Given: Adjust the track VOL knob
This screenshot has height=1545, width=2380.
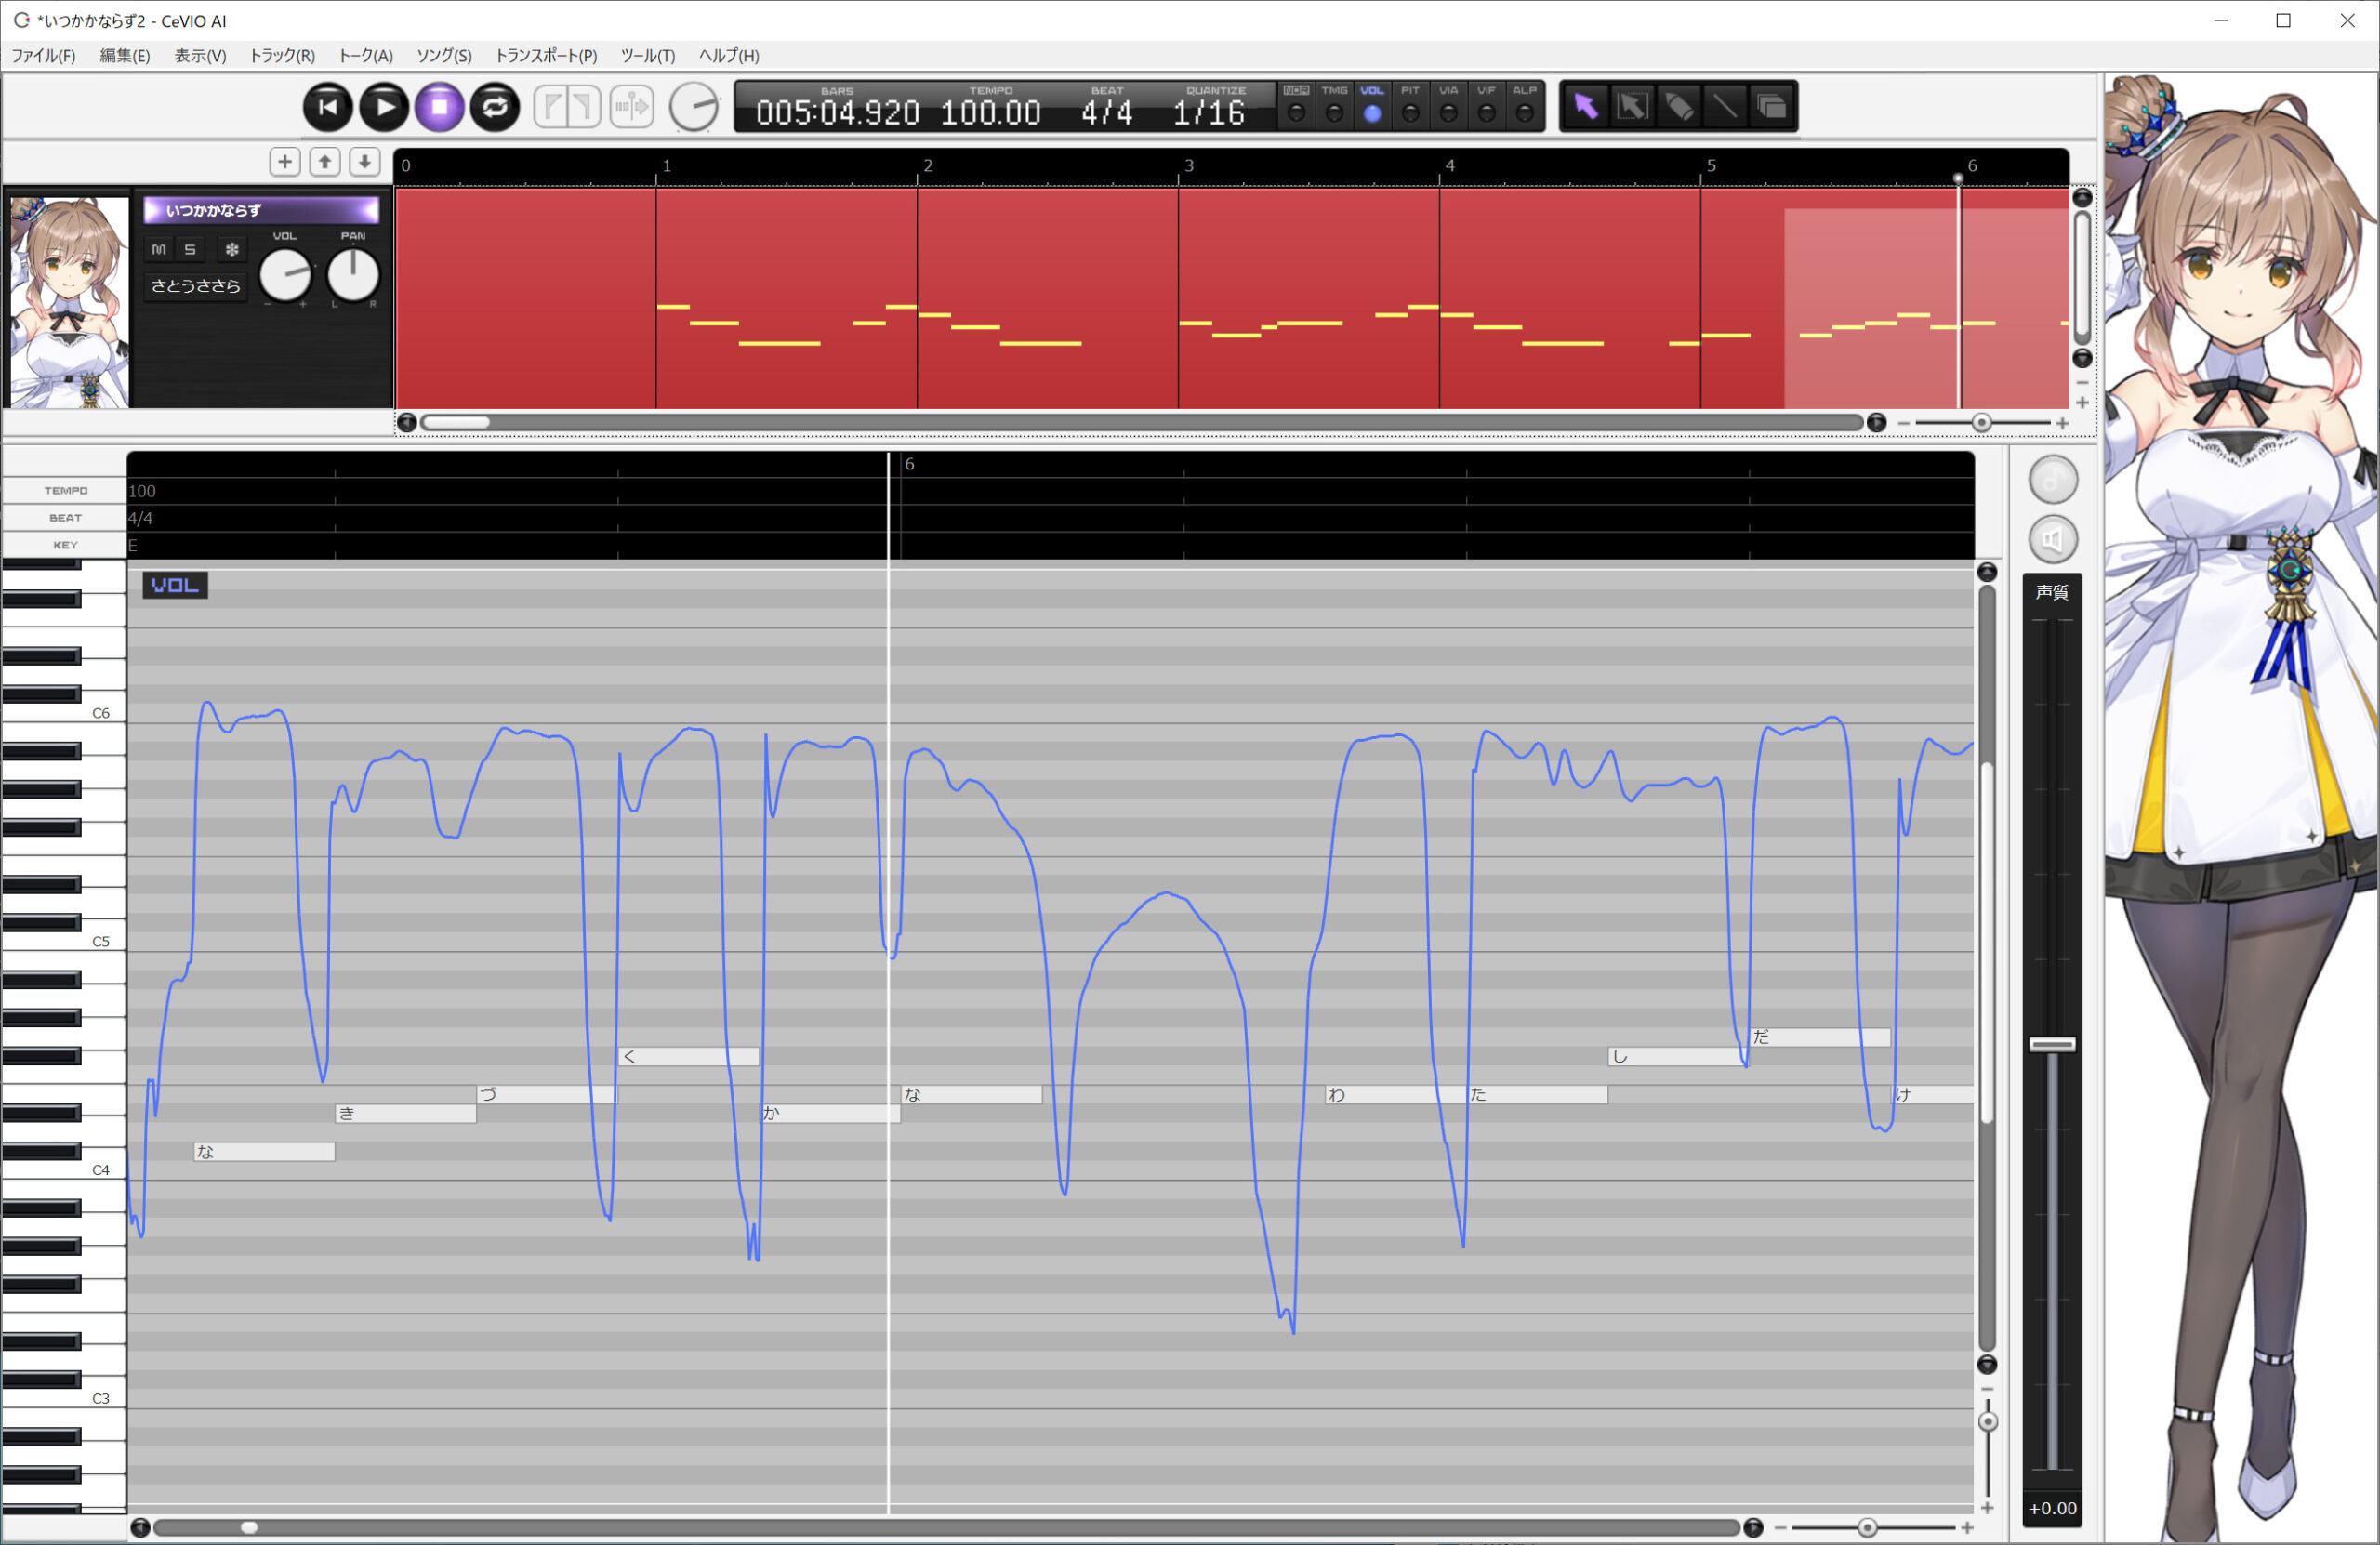Looking at the screenshot, I should pyautogui.click(x=285, y=274).
